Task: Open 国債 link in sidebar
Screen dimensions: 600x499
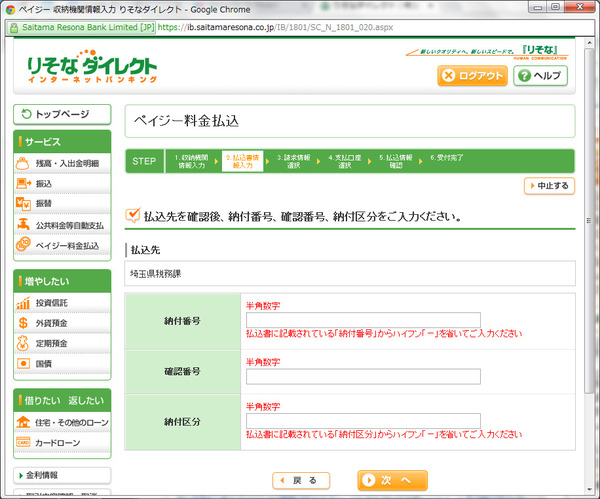Action: (x=62, y=364)
